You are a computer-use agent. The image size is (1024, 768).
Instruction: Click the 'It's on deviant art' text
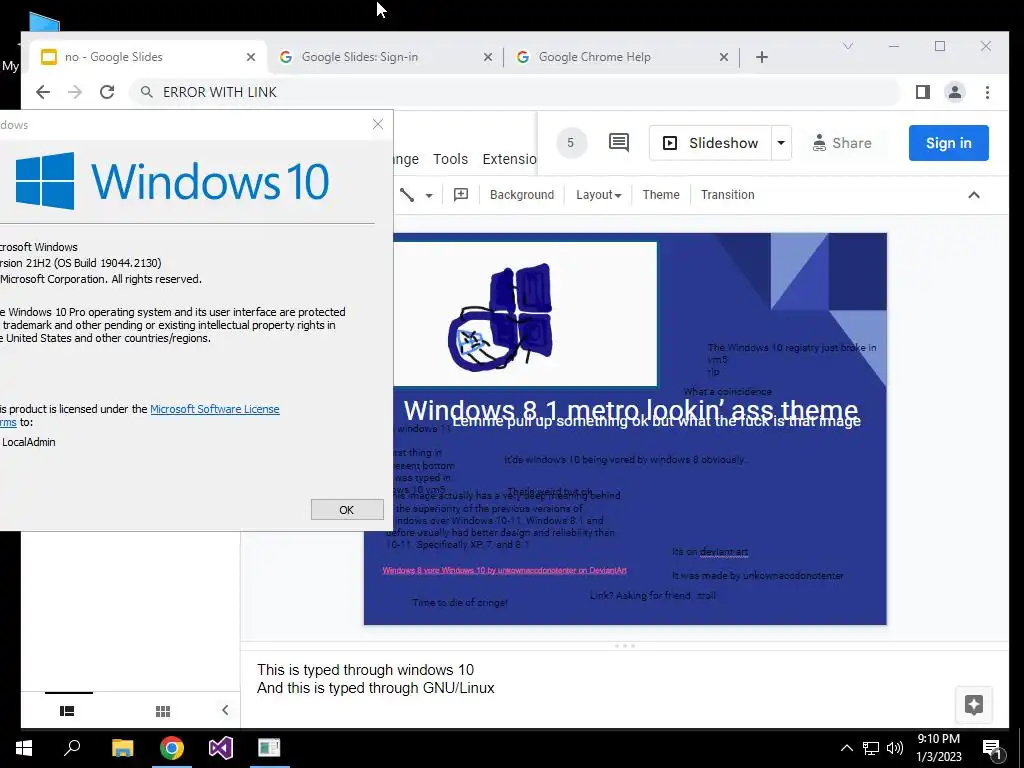710,552
